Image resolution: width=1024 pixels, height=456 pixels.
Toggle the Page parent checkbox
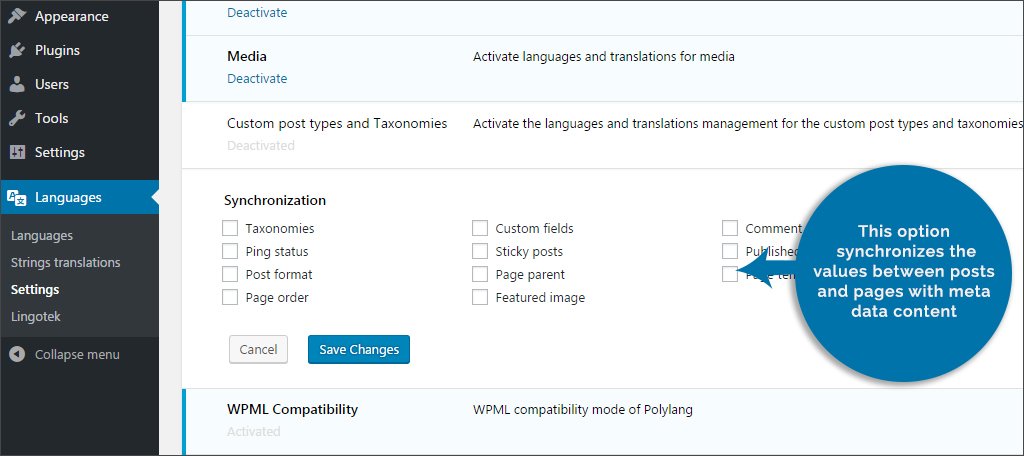tap(480, 274)
